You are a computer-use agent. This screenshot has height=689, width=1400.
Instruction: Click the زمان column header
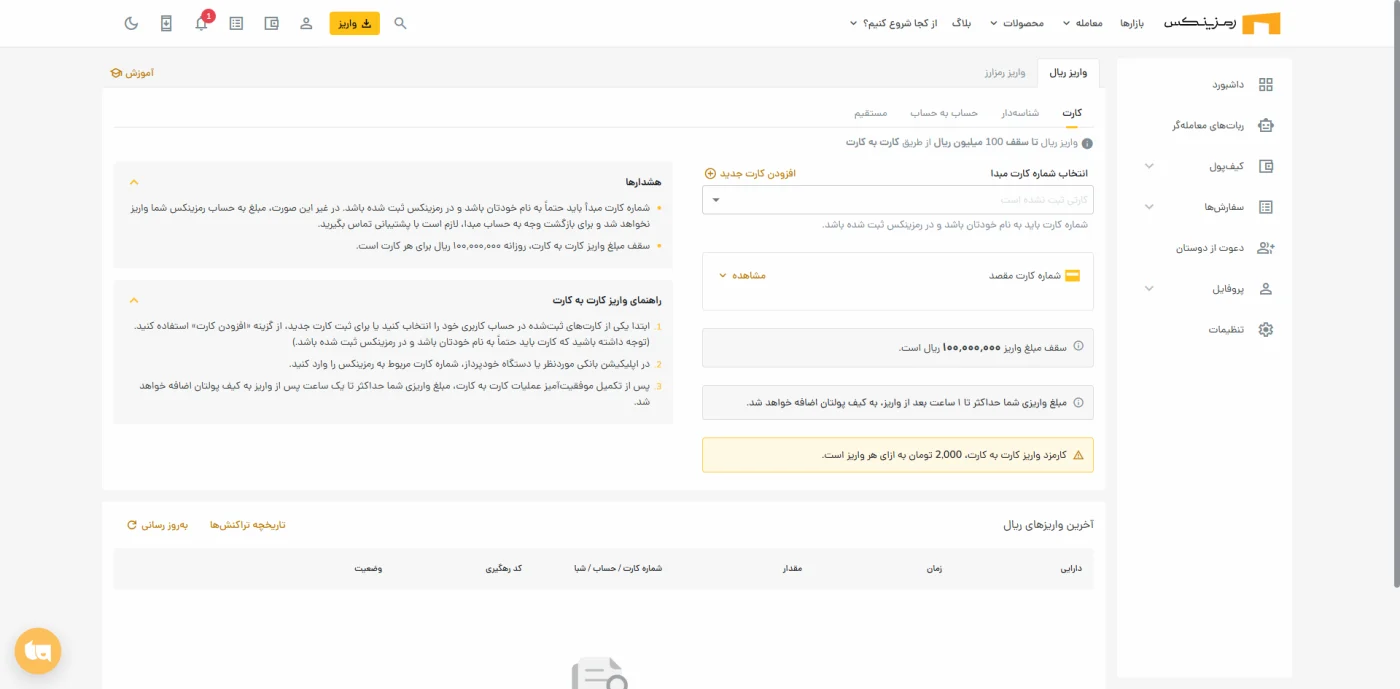pyautogui.click(x=935, y=568)
